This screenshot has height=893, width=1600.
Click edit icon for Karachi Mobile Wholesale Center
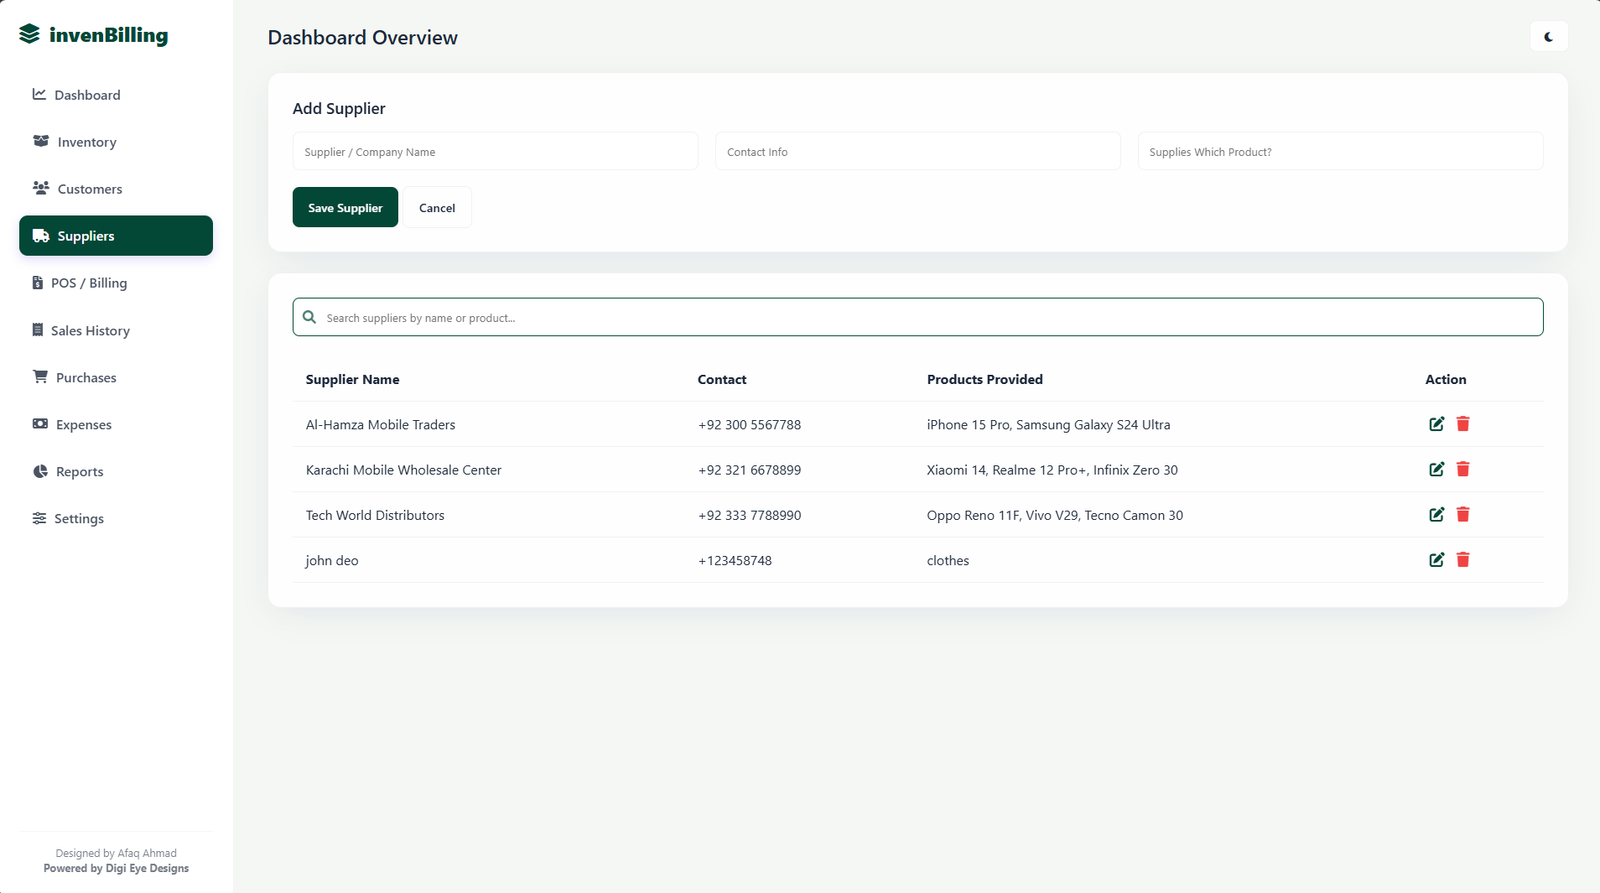coord(1436,469)
